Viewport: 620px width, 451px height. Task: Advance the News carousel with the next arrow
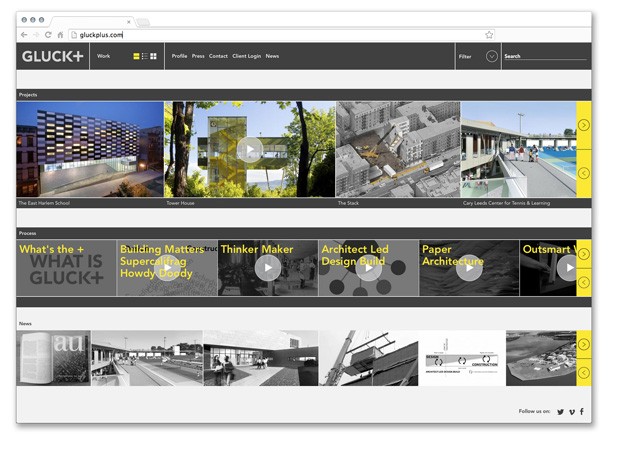tap(584, 344)
